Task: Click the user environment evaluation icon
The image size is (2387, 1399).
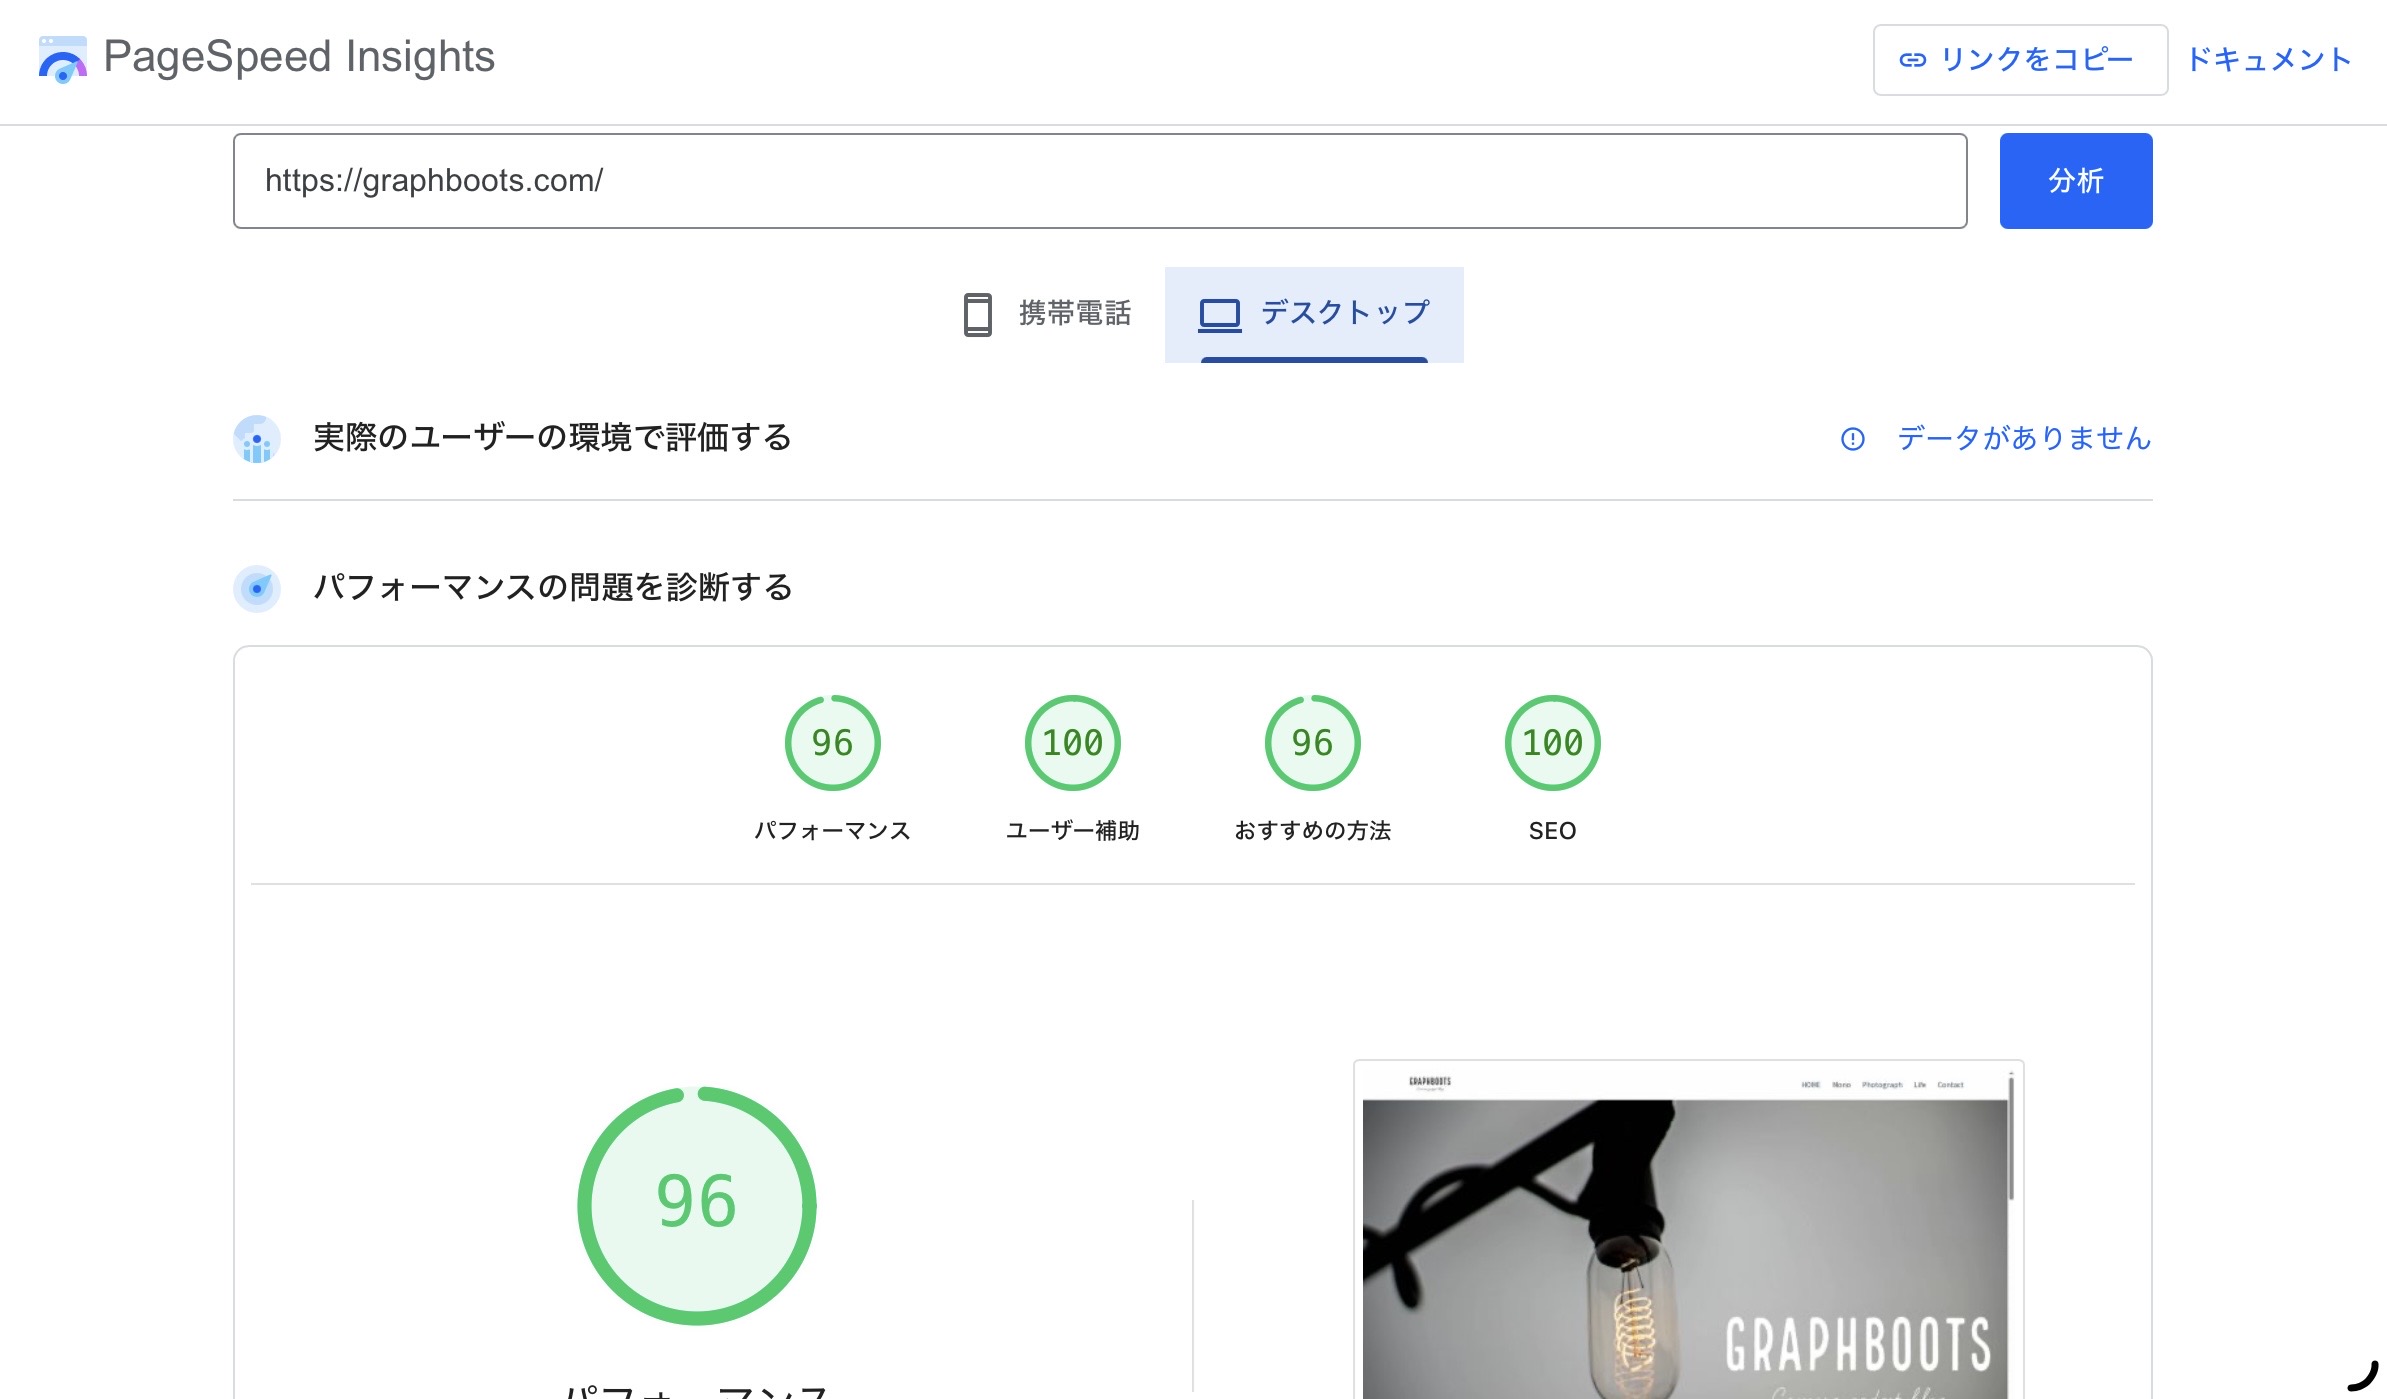Action: (257, 438)
